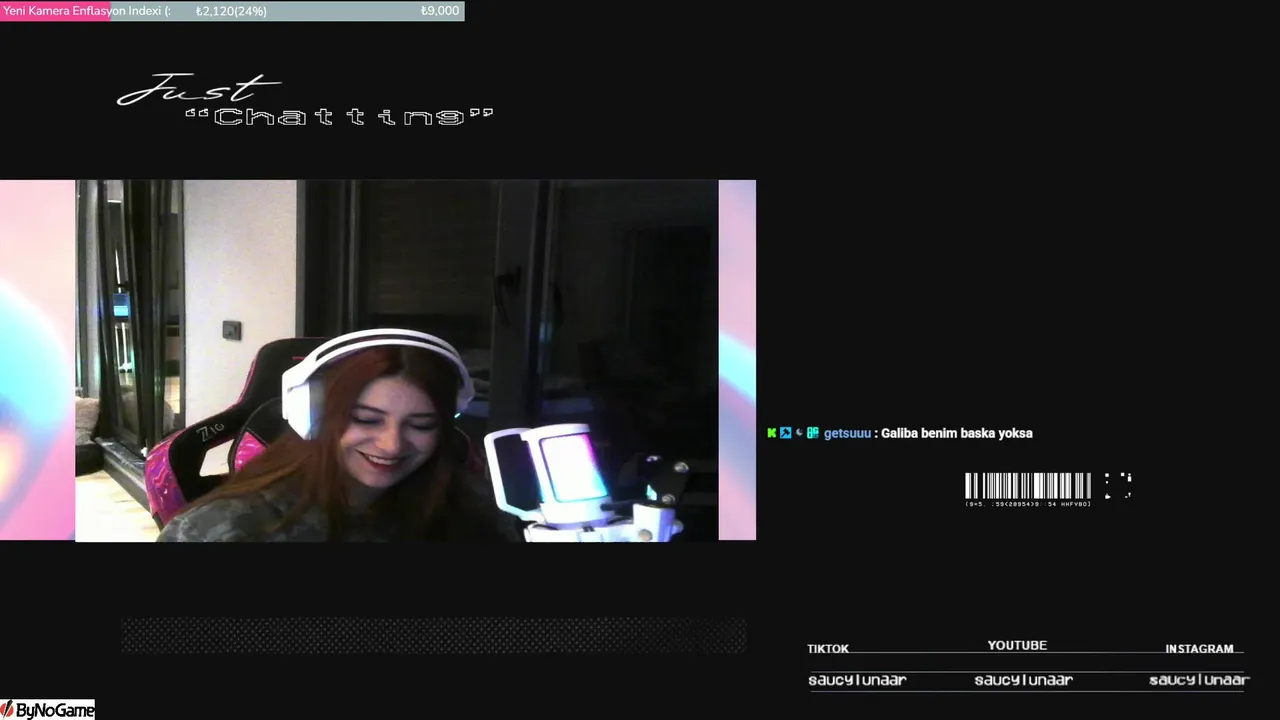1280x720 pixels.
Task: Click the Just Chatting title graphic
Action: tap(305, 101)
